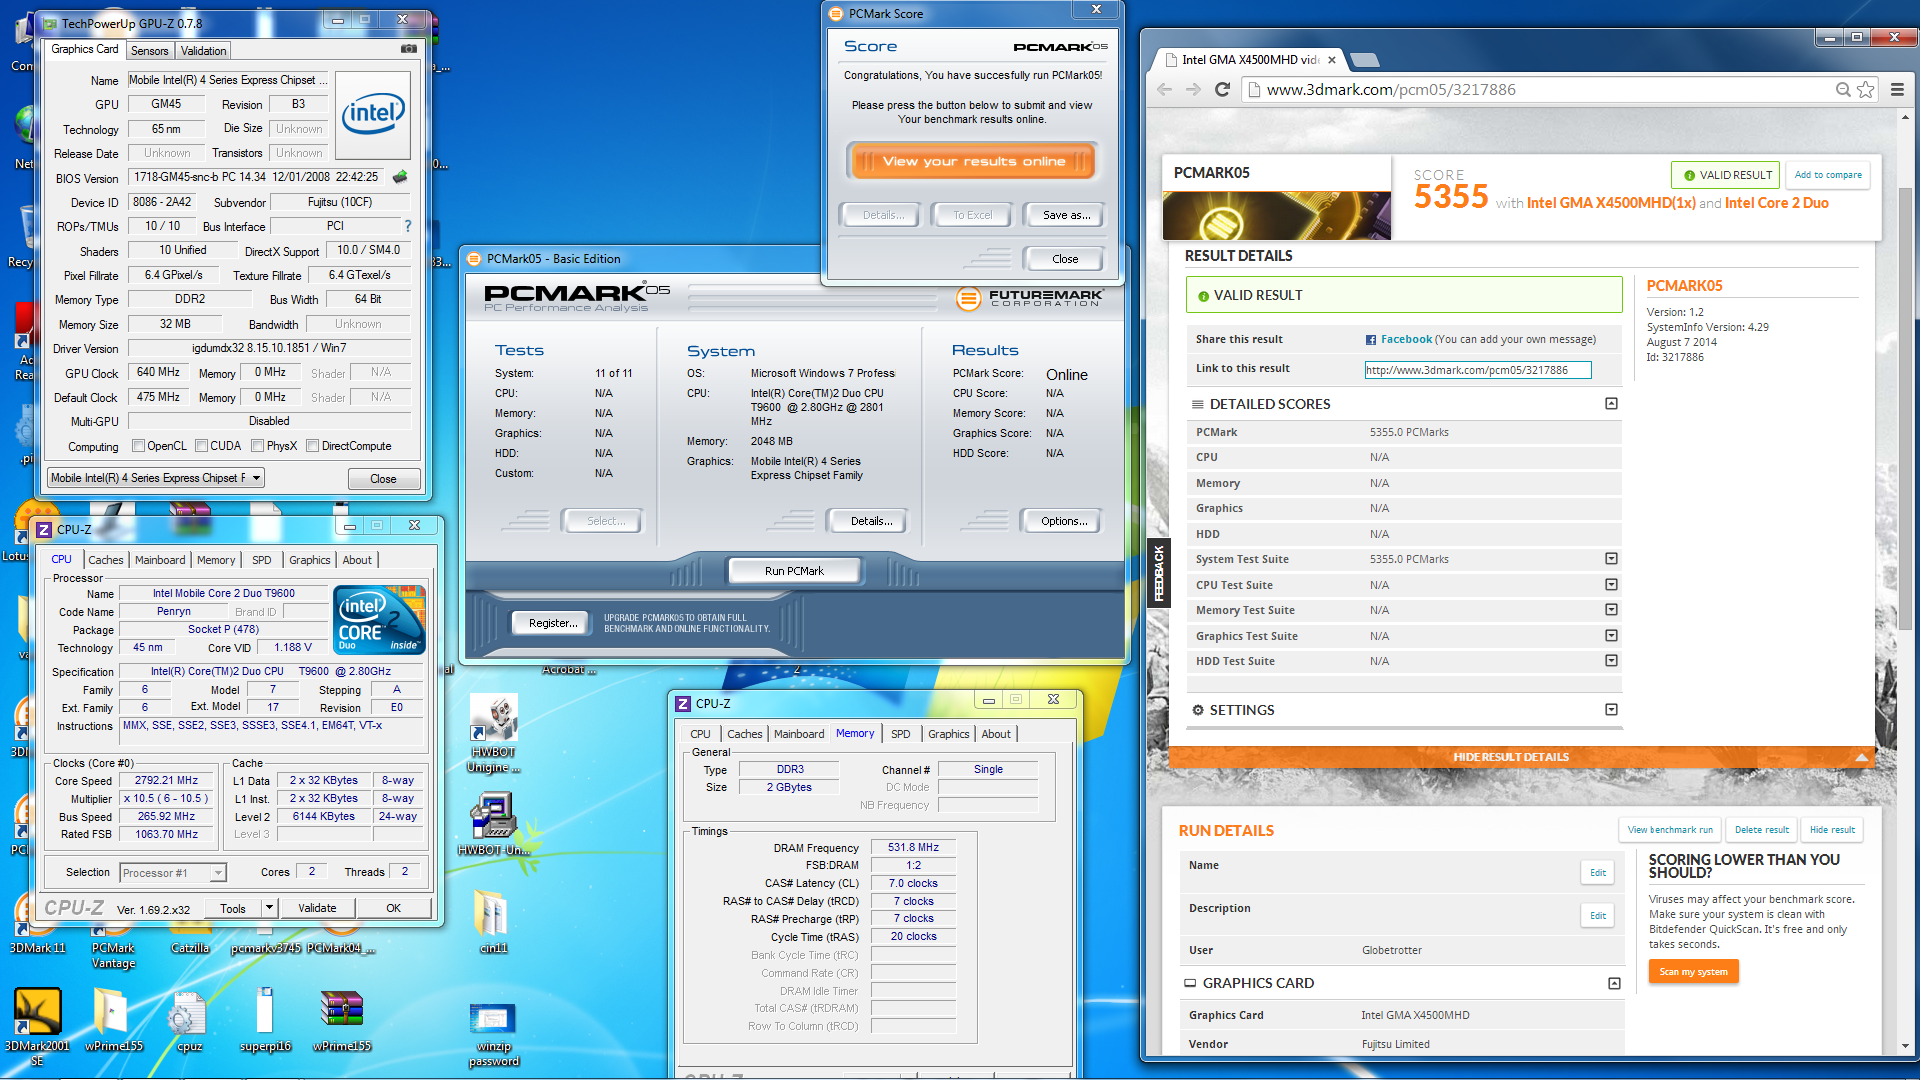Open cpuz desktop icon
This screenshot has height=1080, width=1920.
click(x=189, y=1022)
